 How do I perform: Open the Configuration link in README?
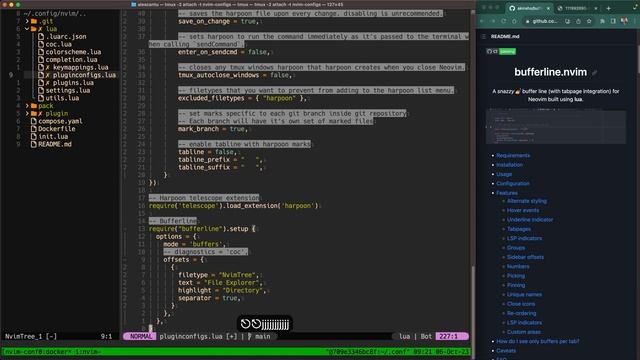(513, 184)
